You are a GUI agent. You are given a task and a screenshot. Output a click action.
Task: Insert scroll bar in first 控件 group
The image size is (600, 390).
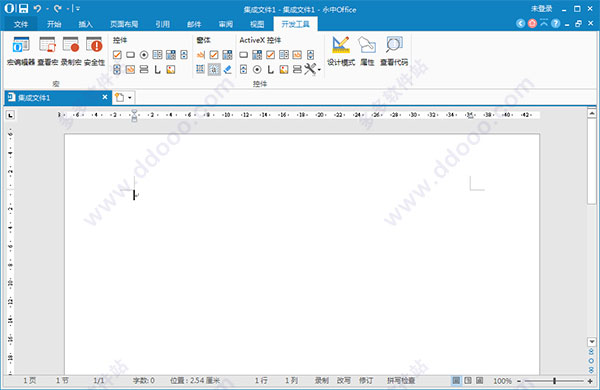pos(184,55)
